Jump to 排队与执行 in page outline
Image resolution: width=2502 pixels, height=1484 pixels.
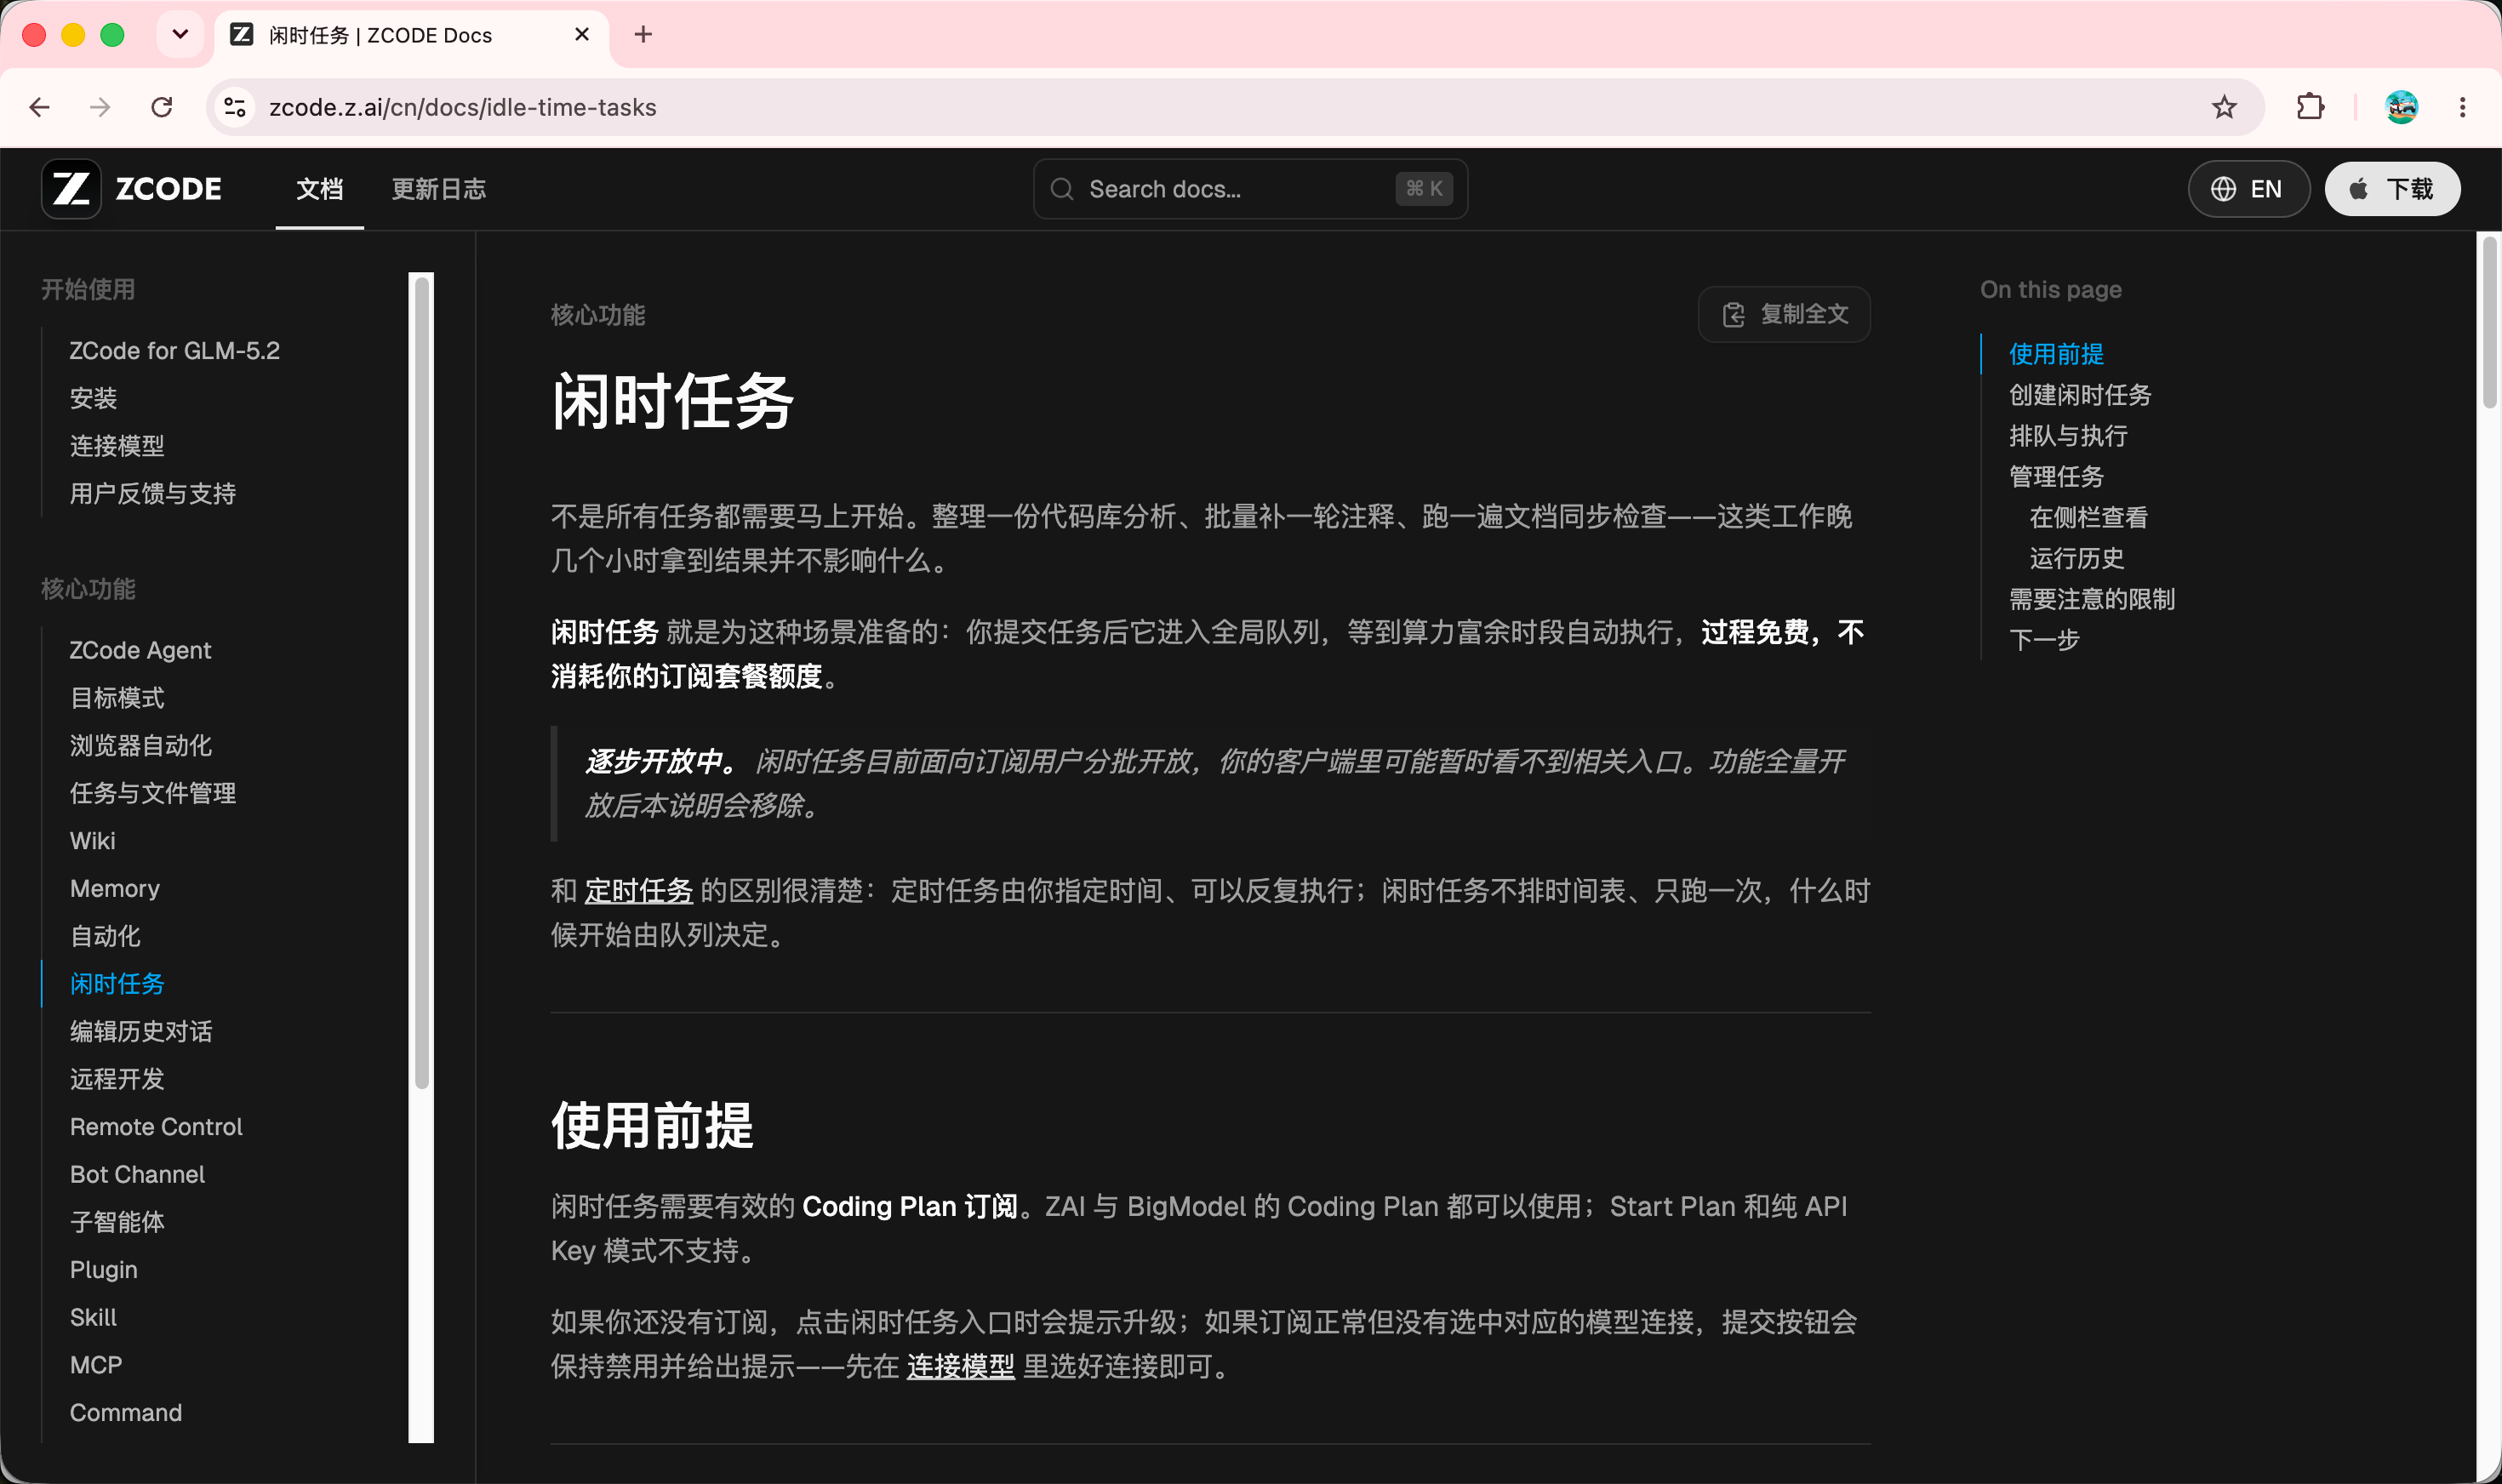pos(2068,436)
